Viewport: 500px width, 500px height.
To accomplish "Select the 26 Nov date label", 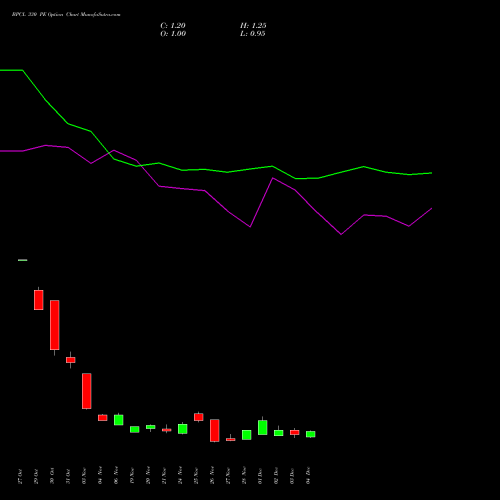I will 212,476.
